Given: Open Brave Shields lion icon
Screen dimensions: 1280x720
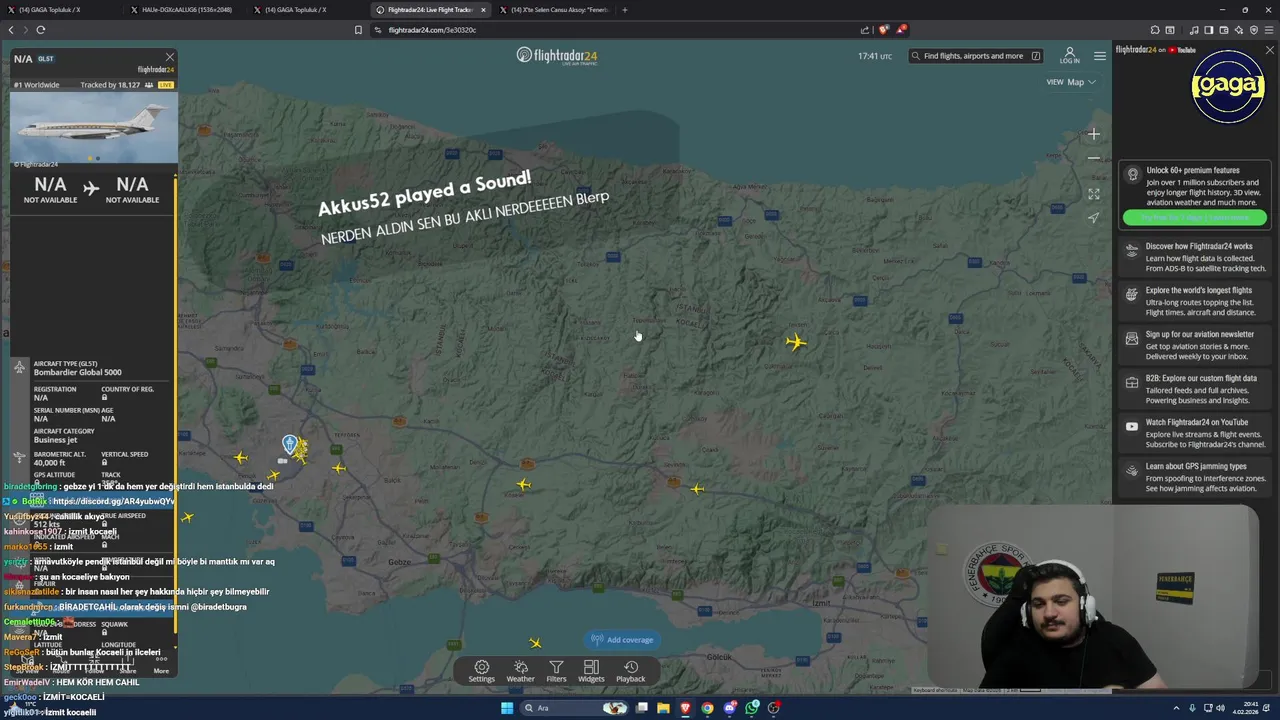Looking at the screenshot, I should point(883,30).
